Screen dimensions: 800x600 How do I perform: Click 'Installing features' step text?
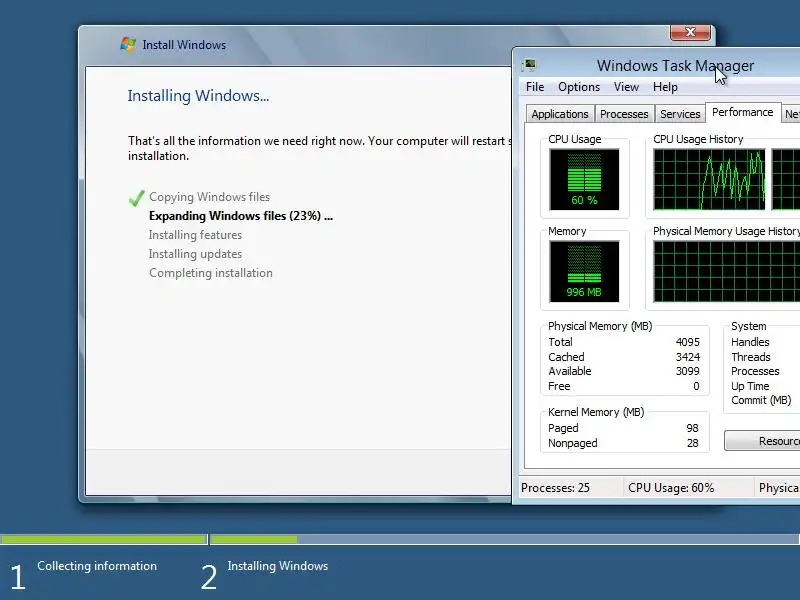click(x=195, y=235)
